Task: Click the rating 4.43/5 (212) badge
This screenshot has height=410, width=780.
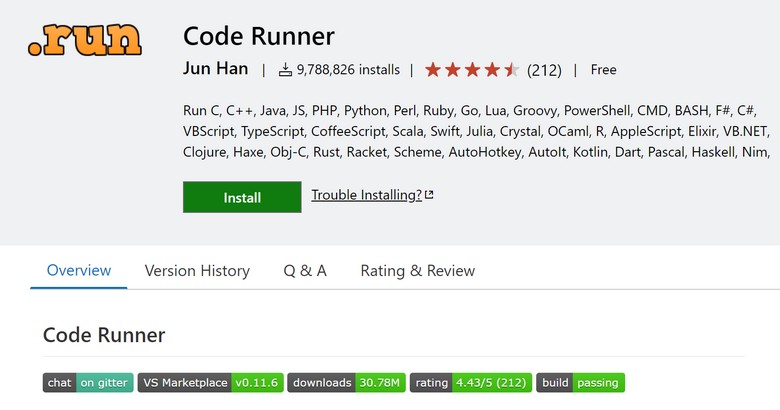Action: click(x=471, y=383)
